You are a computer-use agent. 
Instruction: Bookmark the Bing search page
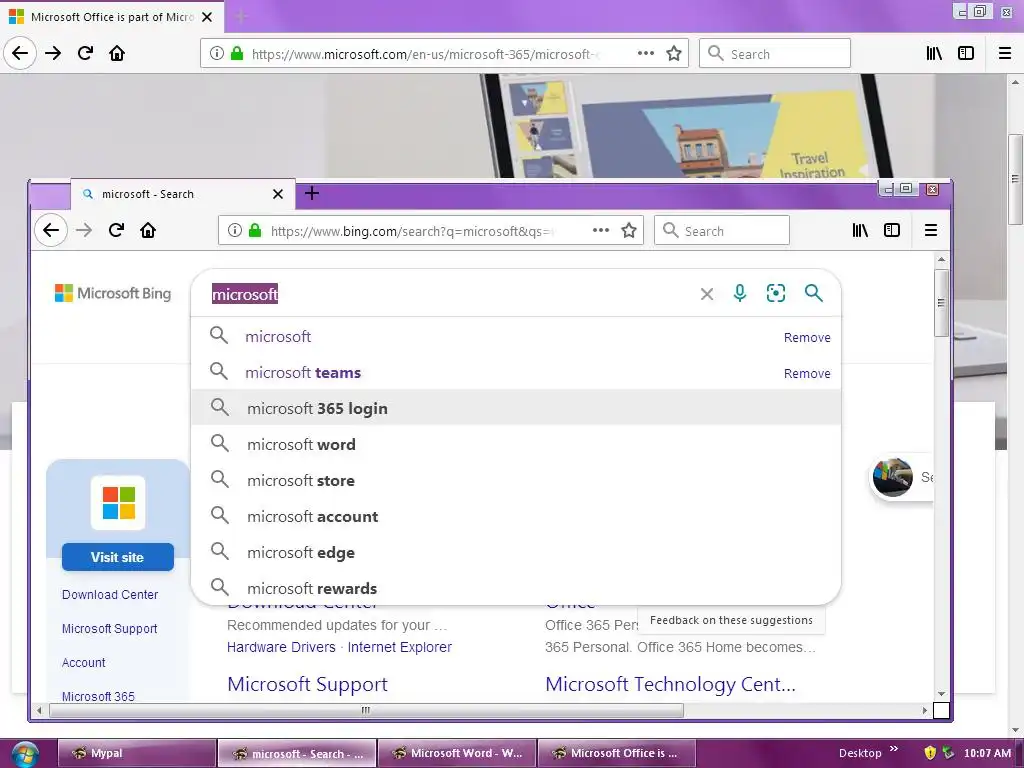(629, 231)
